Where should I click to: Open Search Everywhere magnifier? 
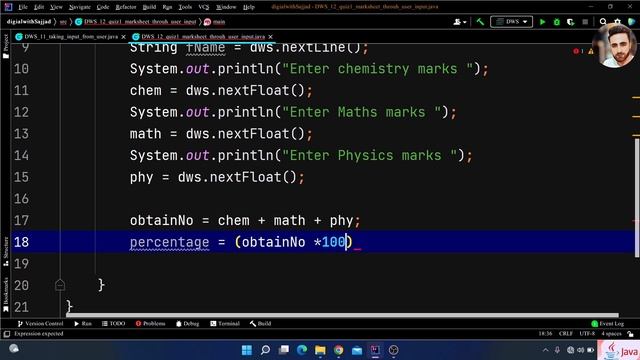pos(603,22)
